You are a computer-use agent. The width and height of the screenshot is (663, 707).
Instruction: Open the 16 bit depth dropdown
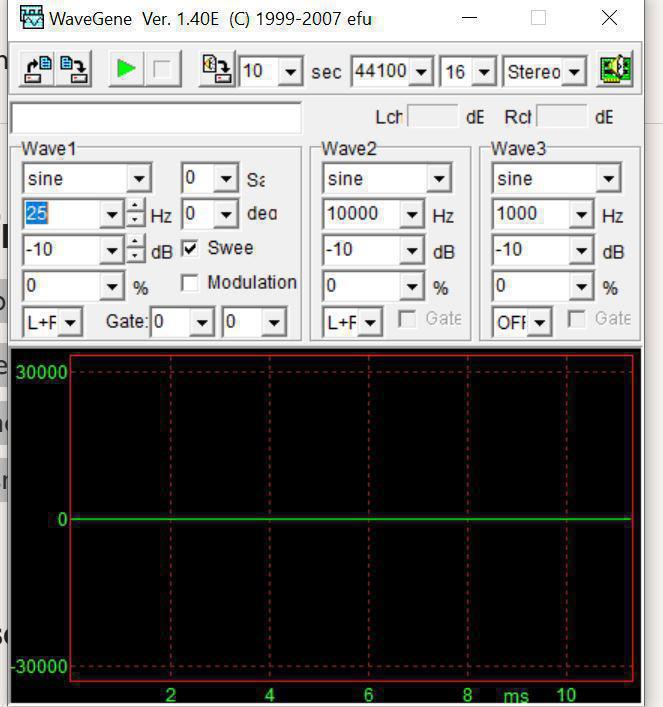pos(484,71)
